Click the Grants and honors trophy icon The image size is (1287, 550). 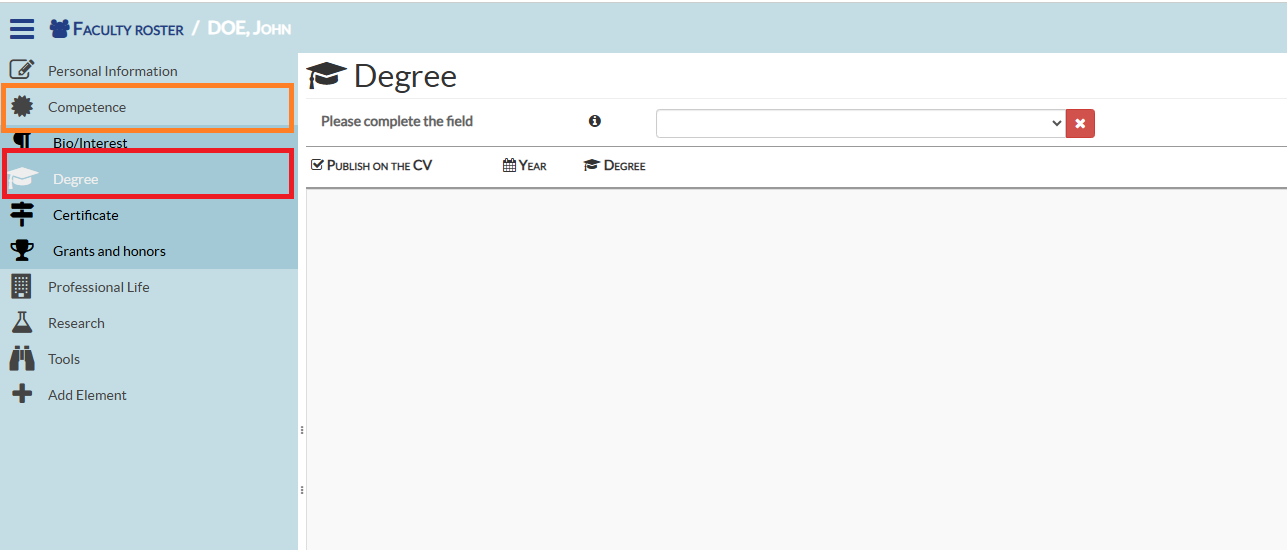[21, 250]
